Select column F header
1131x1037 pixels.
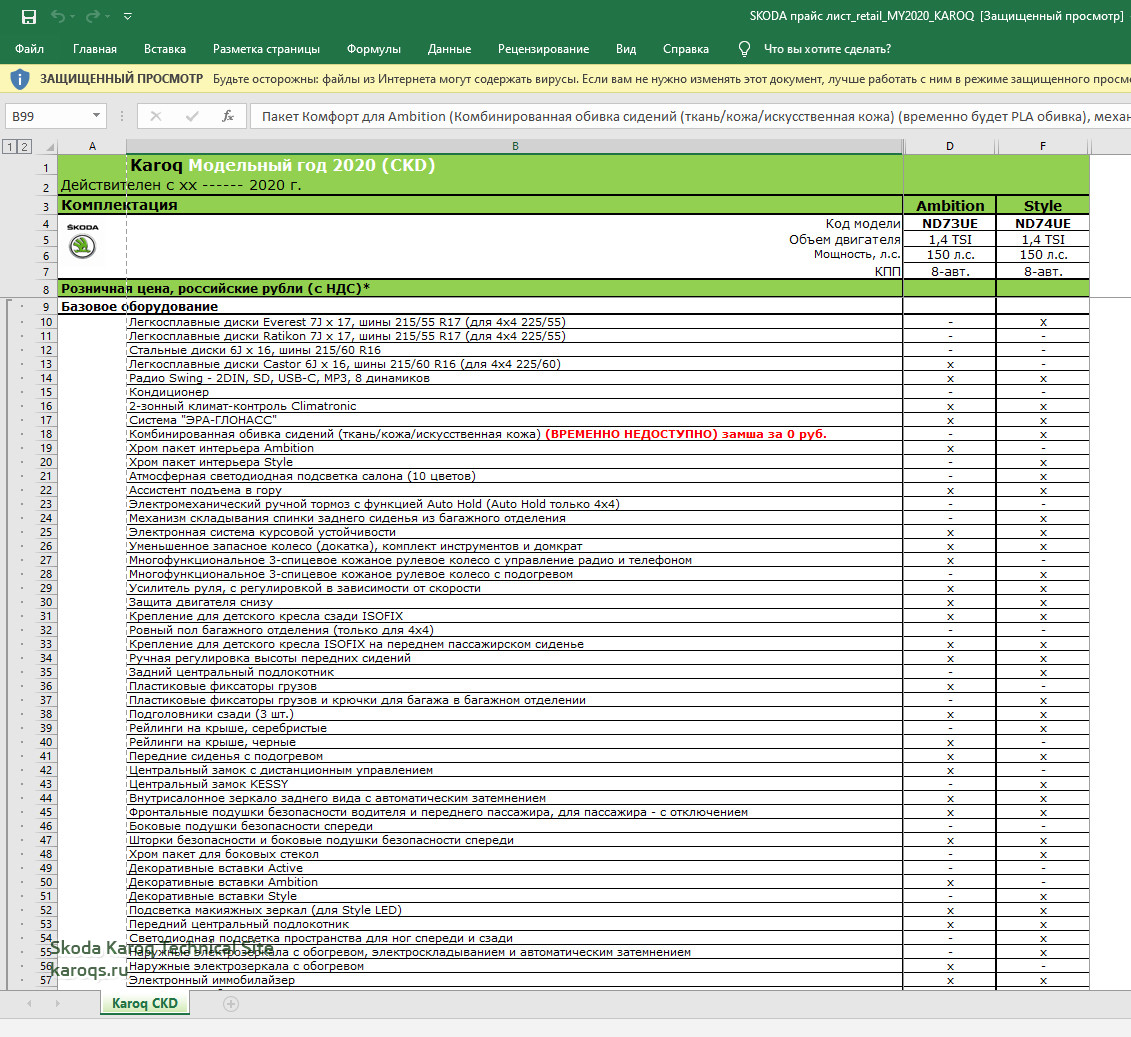click(x=1042, y=146)
